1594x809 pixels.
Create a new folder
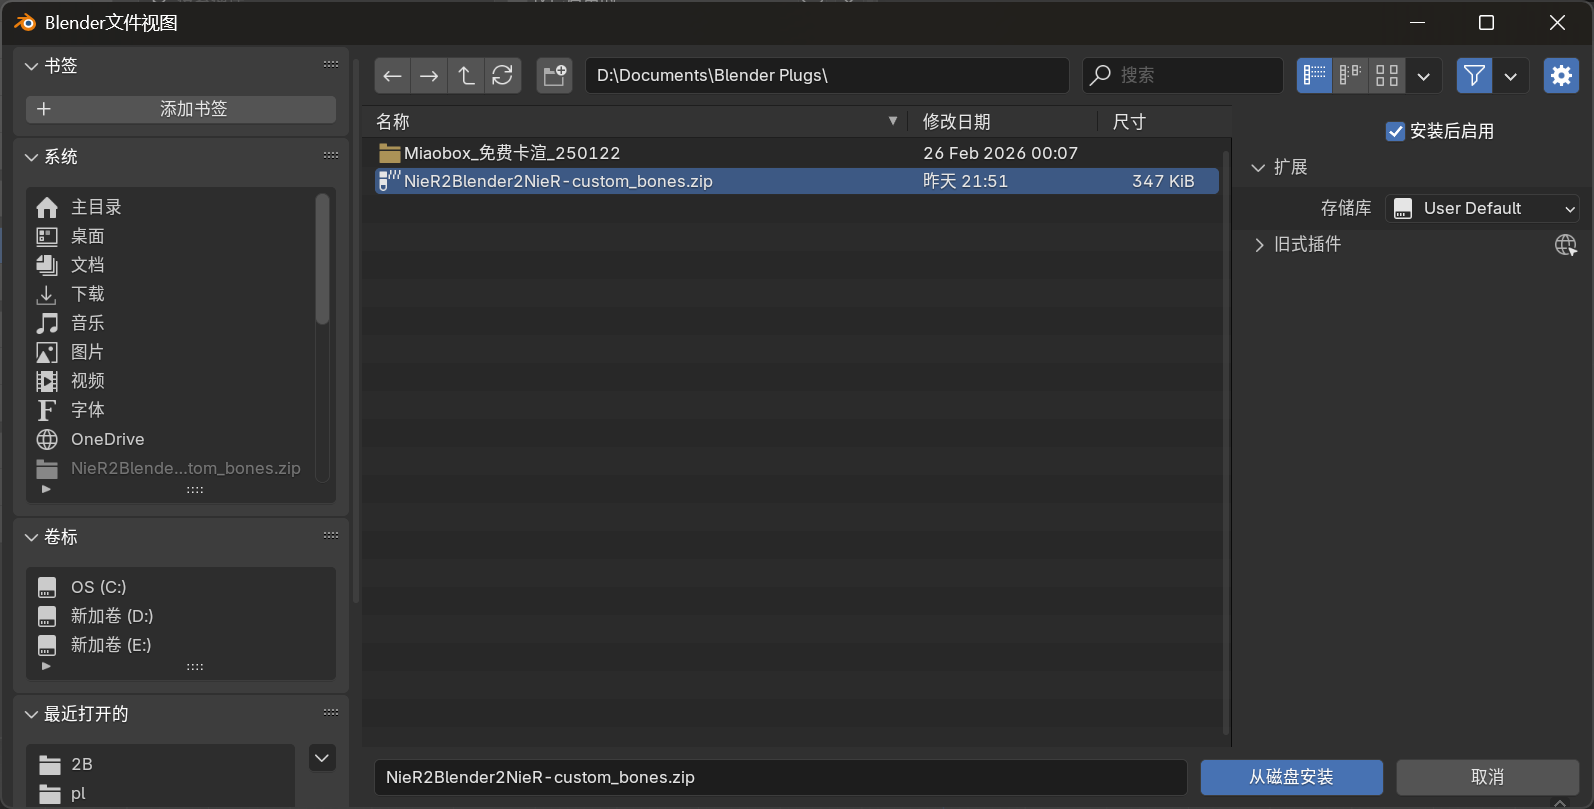click(x=554, y=76)
